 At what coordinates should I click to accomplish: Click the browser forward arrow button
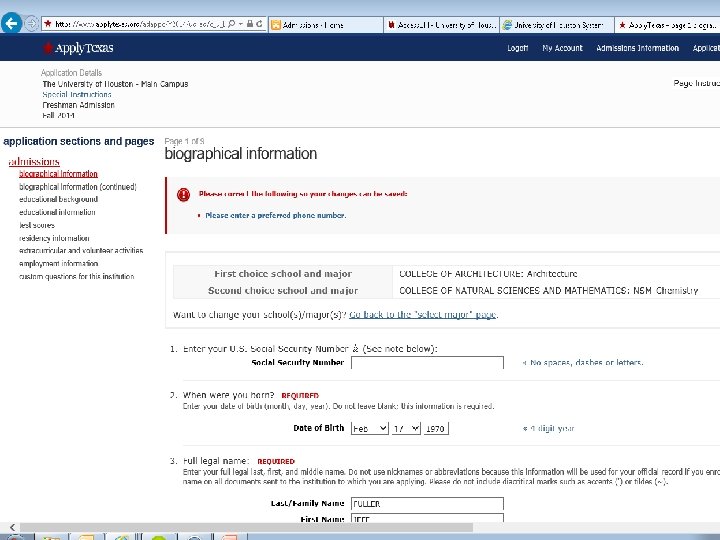31,23
